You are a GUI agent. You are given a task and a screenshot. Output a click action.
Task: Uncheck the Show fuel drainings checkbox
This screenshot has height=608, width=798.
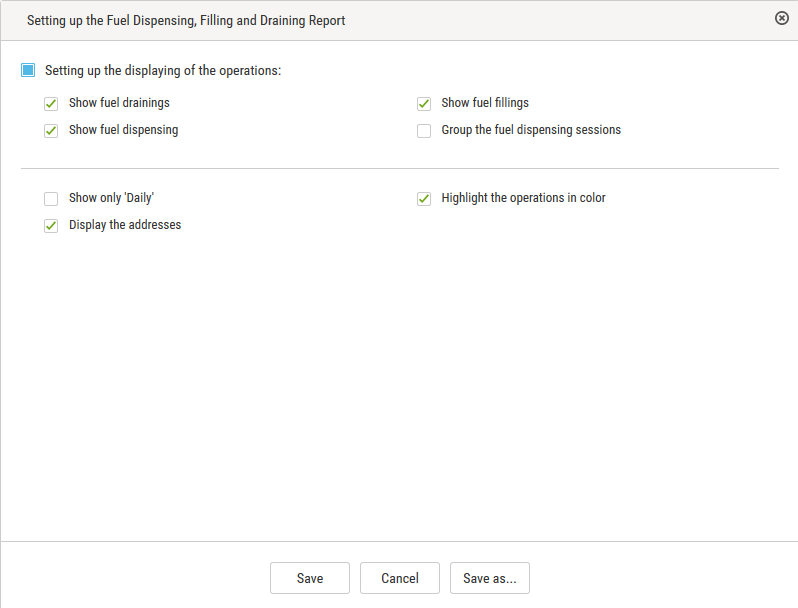click(x=51, y=103)
